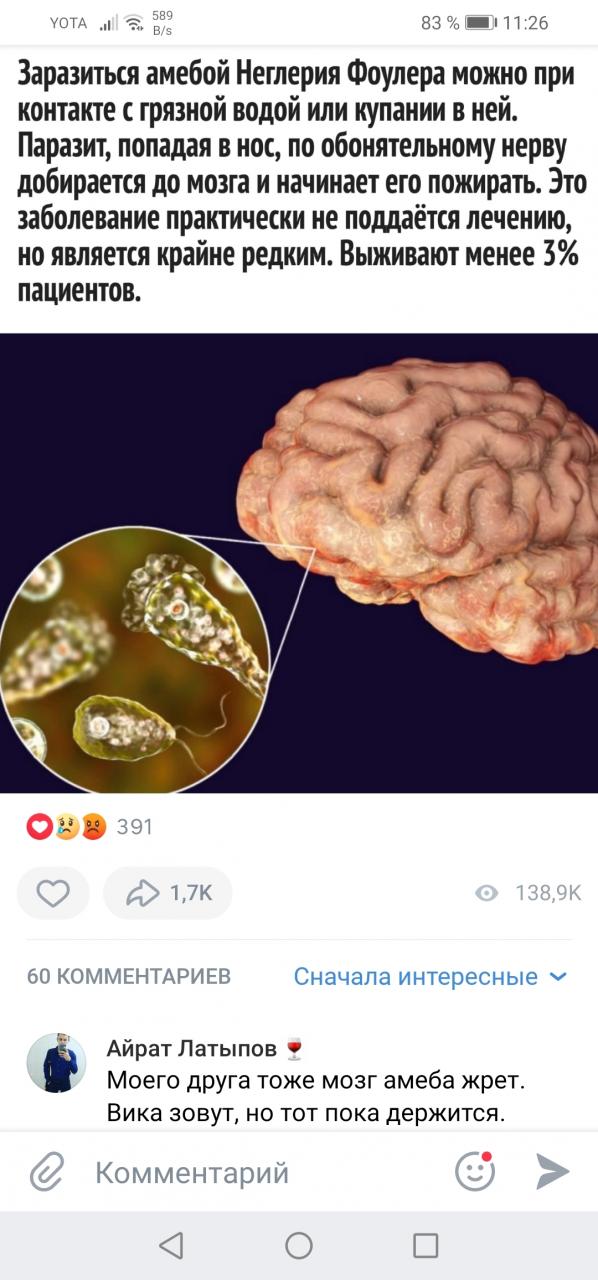Tap the 138,9K view count
The height and width of the screenshot is (1280, 598).
[x=548, y=894]
